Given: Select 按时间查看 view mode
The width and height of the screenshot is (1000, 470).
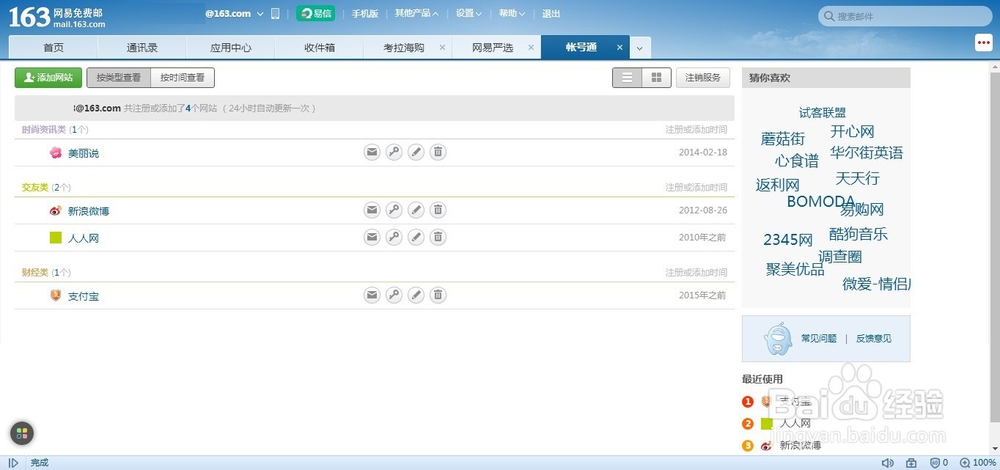Looking at the screenshot, I should (x=182, y=78).
